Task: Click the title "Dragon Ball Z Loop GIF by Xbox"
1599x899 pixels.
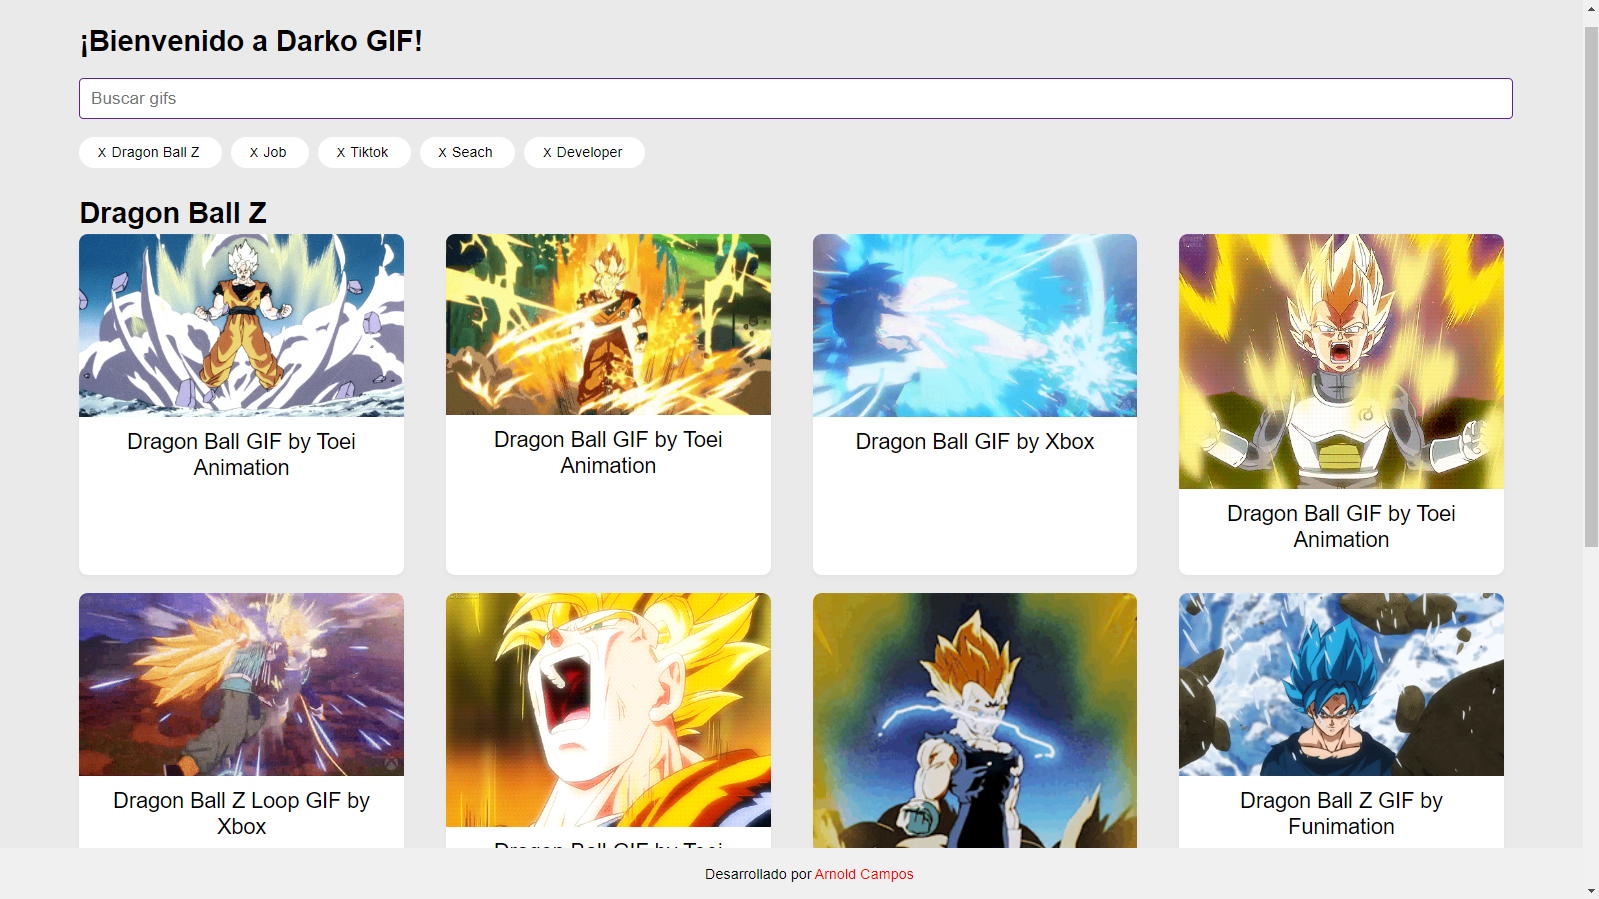Action: point(241,814)
